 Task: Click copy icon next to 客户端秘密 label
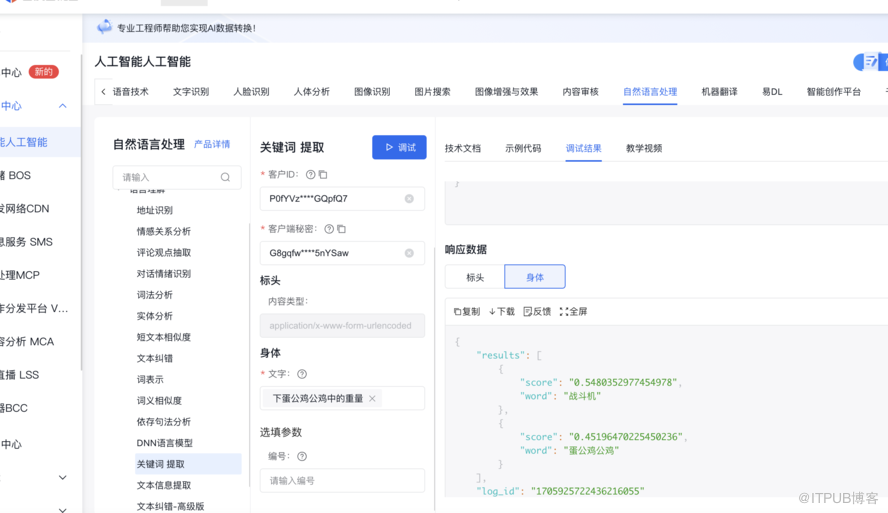pyautogui.click(x=341, y=229)
